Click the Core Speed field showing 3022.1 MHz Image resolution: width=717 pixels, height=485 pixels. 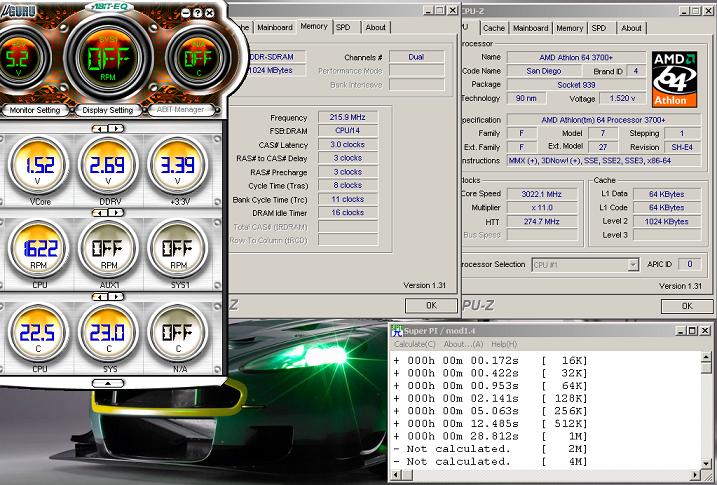542,194
